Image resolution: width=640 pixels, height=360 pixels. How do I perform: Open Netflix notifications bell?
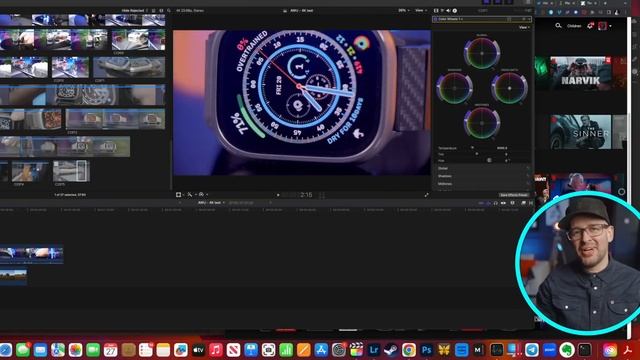[x=590, y=26]
